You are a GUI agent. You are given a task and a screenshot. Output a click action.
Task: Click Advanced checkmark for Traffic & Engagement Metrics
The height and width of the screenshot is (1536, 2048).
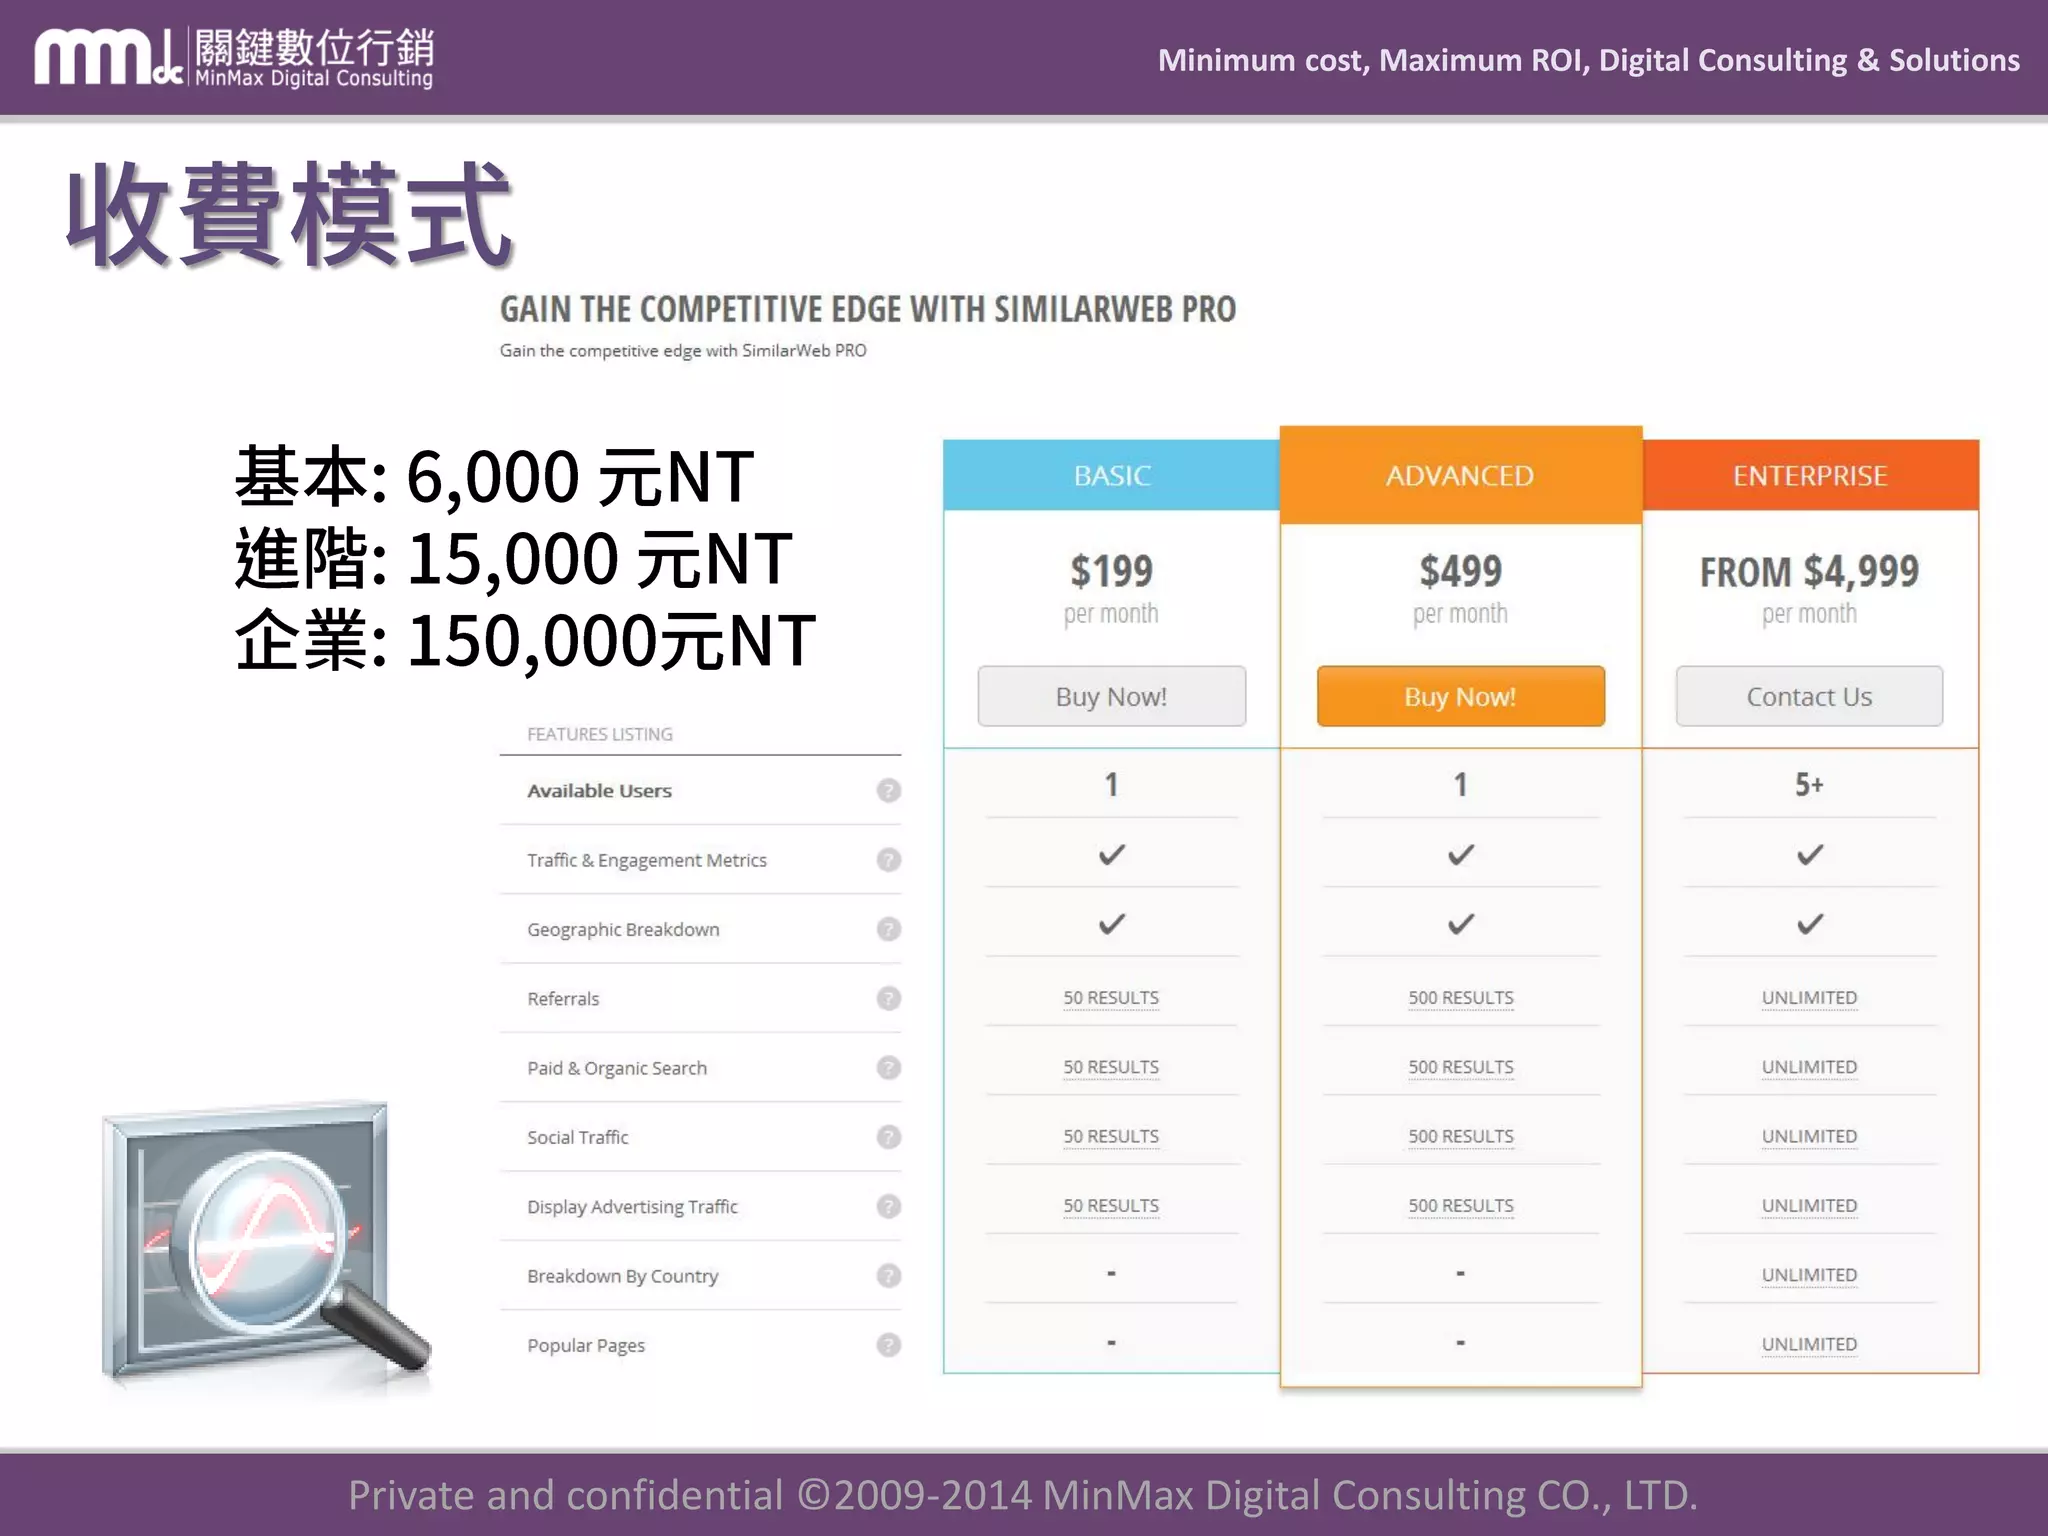(x=1460, y=855)
